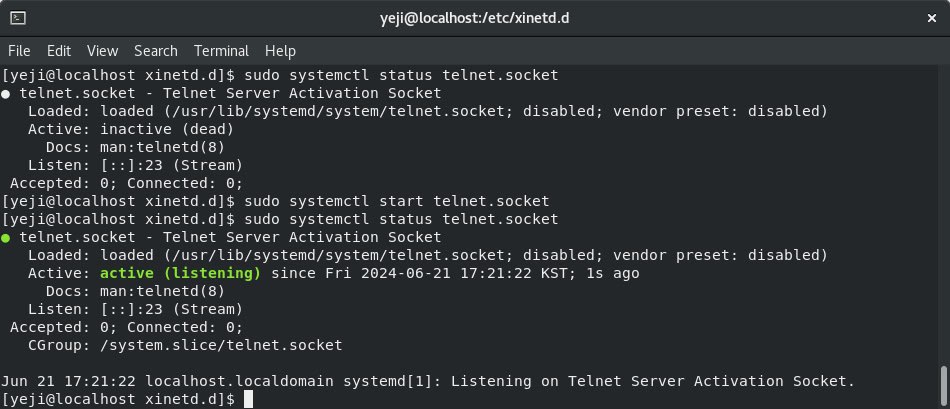
Task: Open the Terminal menu
Action: coord(221,51)
